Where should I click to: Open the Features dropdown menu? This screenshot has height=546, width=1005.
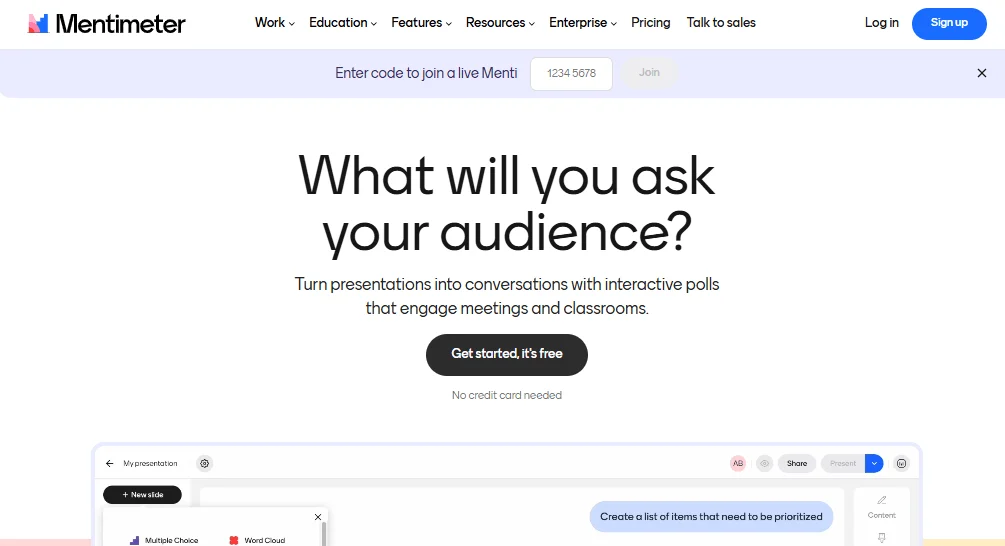click(x=421, y=22)
